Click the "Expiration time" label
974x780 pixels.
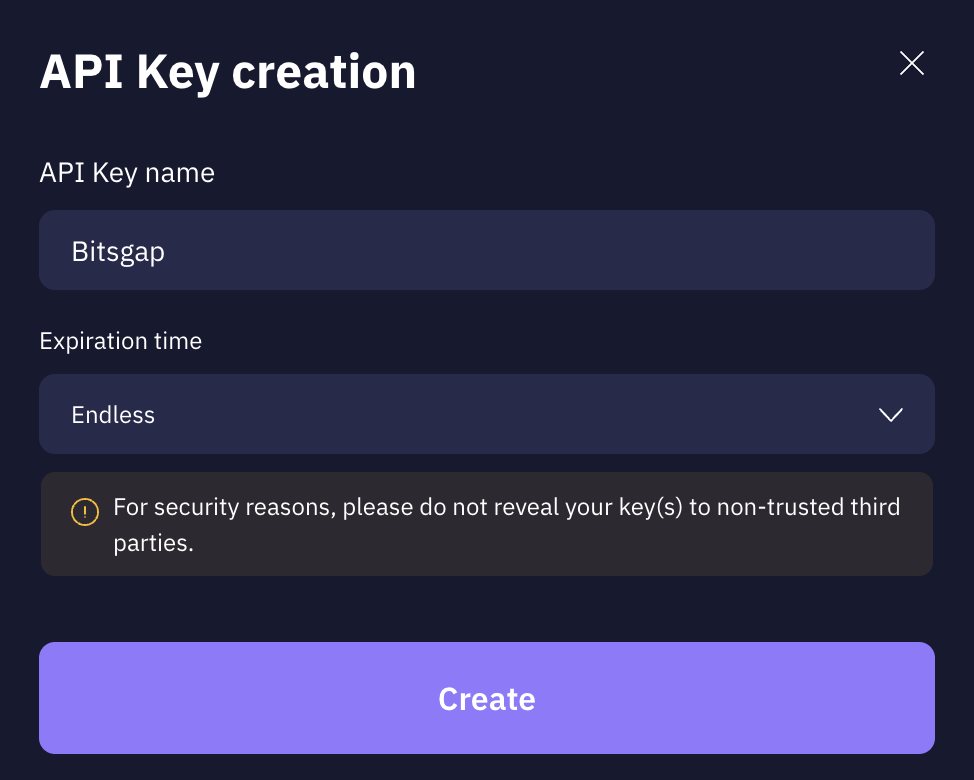[x=120, y=341]
